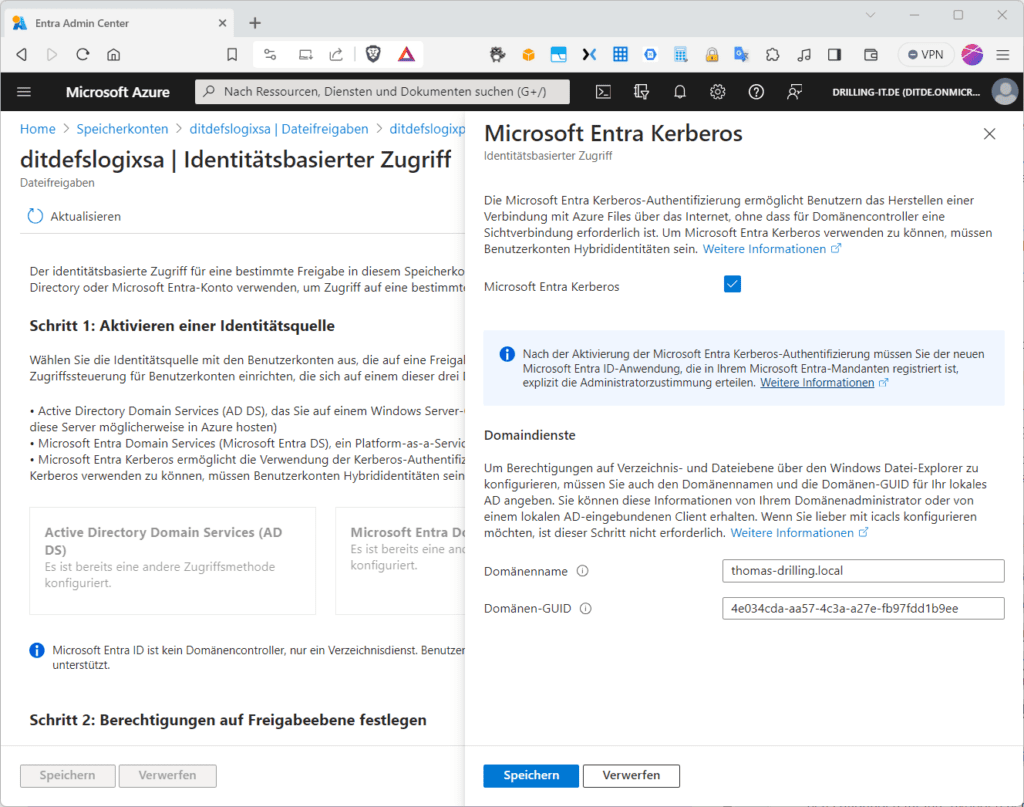
Task: Click the DRILLING-IT.DE tenant name
Action: (x=906, y=92)
